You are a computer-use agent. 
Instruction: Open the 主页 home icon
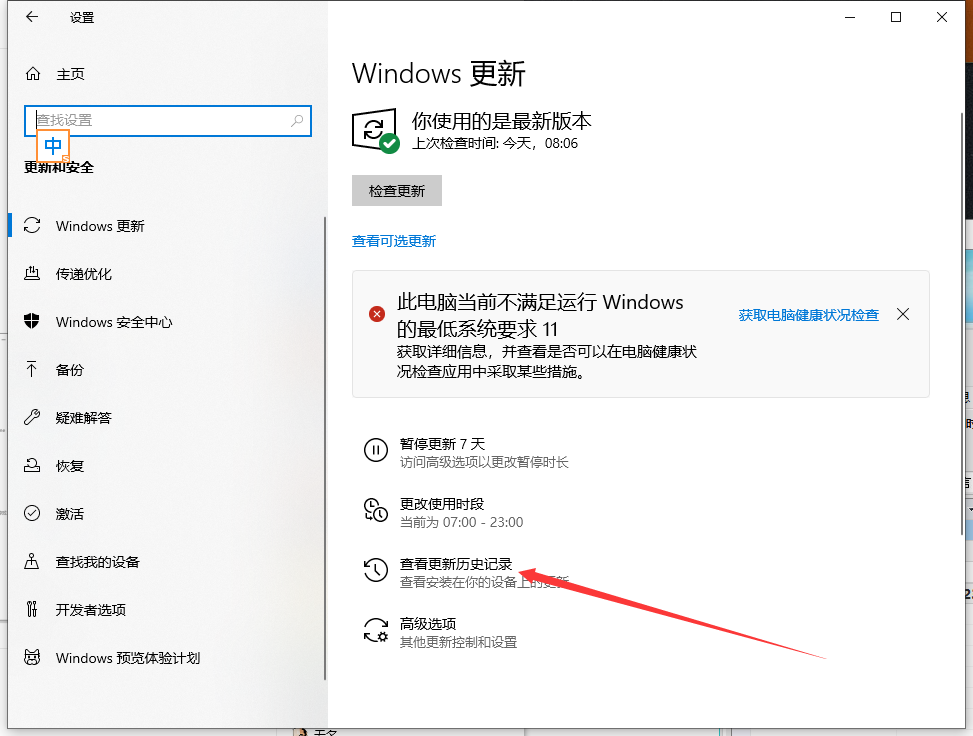pos(33,74)
